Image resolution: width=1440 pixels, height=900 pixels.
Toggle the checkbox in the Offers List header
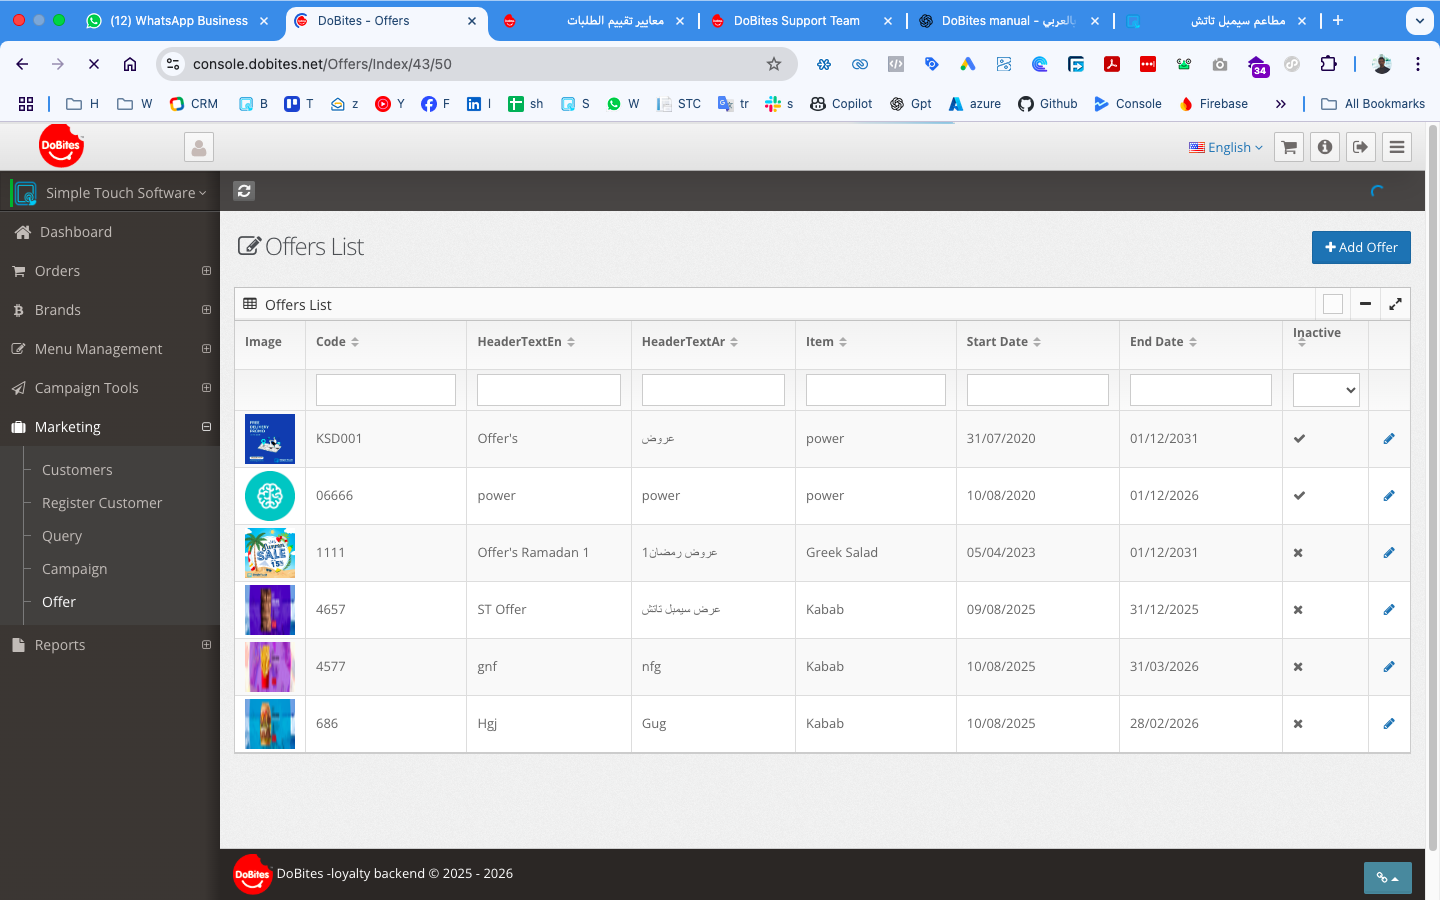click(1332, 304)
